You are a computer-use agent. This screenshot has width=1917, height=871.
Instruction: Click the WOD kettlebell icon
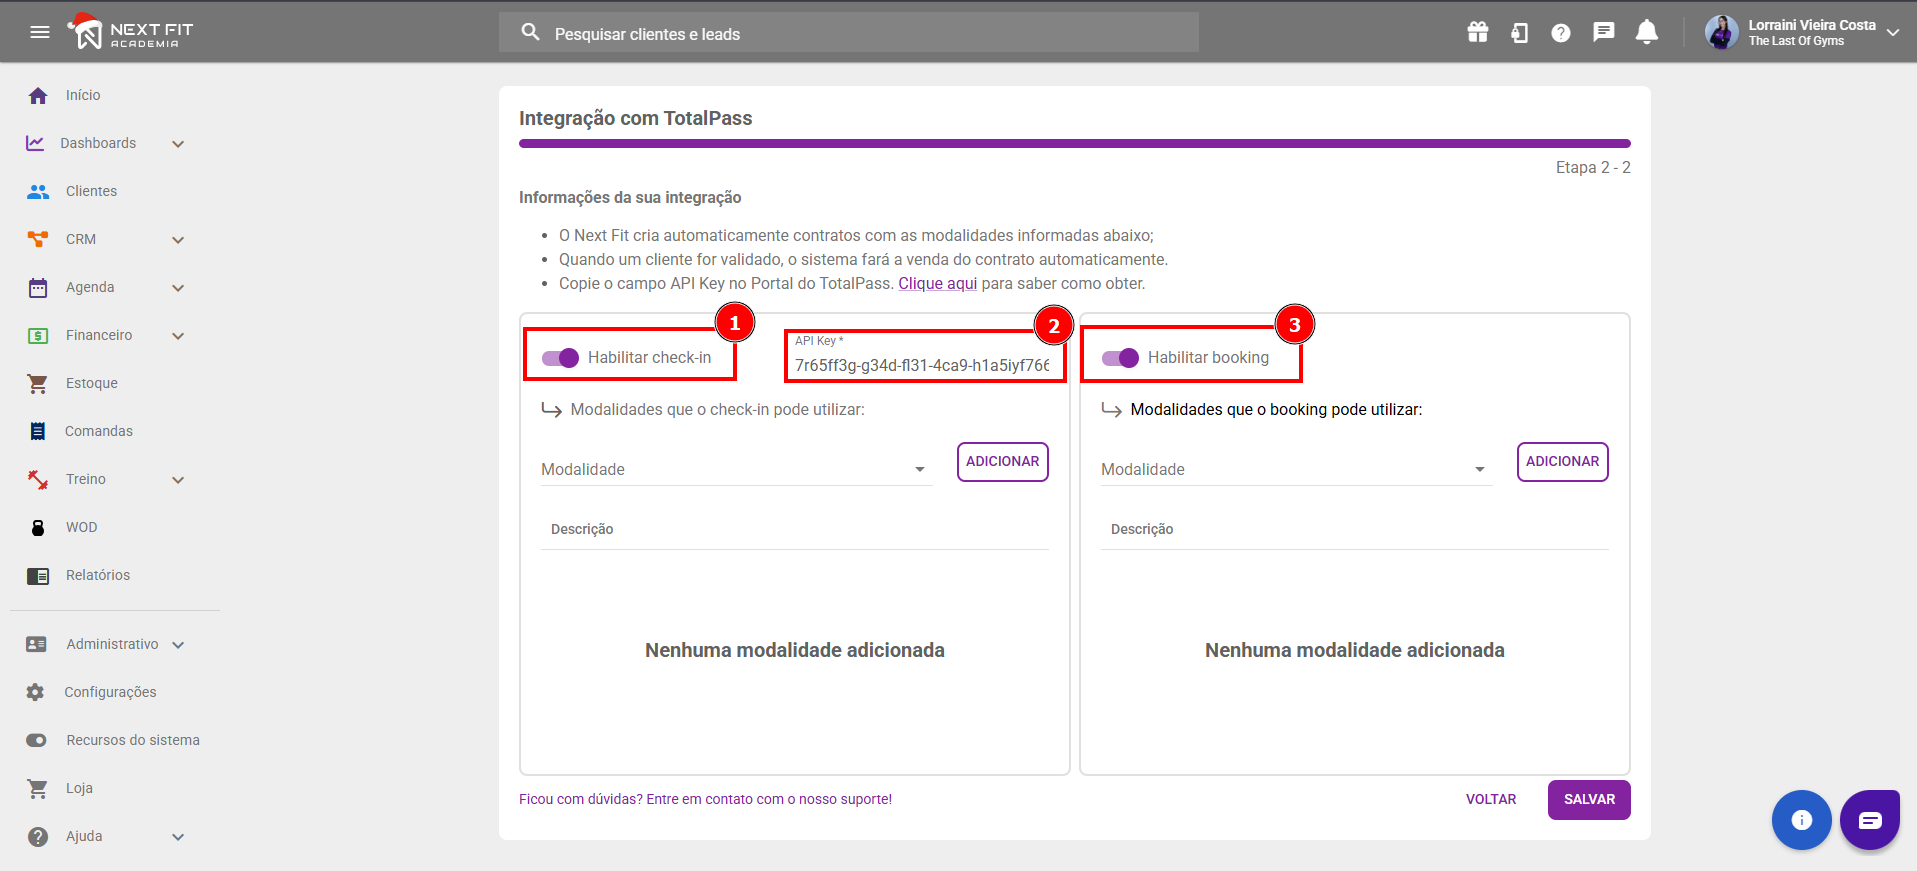(38, 527)
